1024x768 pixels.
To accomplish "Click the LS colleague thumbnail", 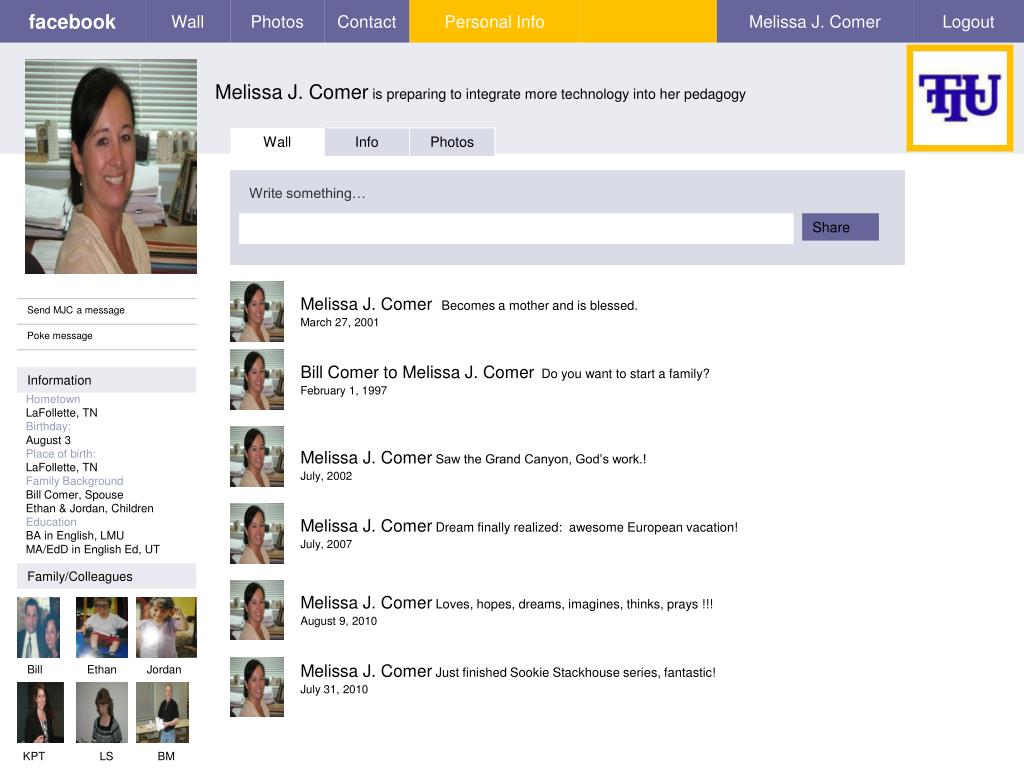I will point(102,712).
